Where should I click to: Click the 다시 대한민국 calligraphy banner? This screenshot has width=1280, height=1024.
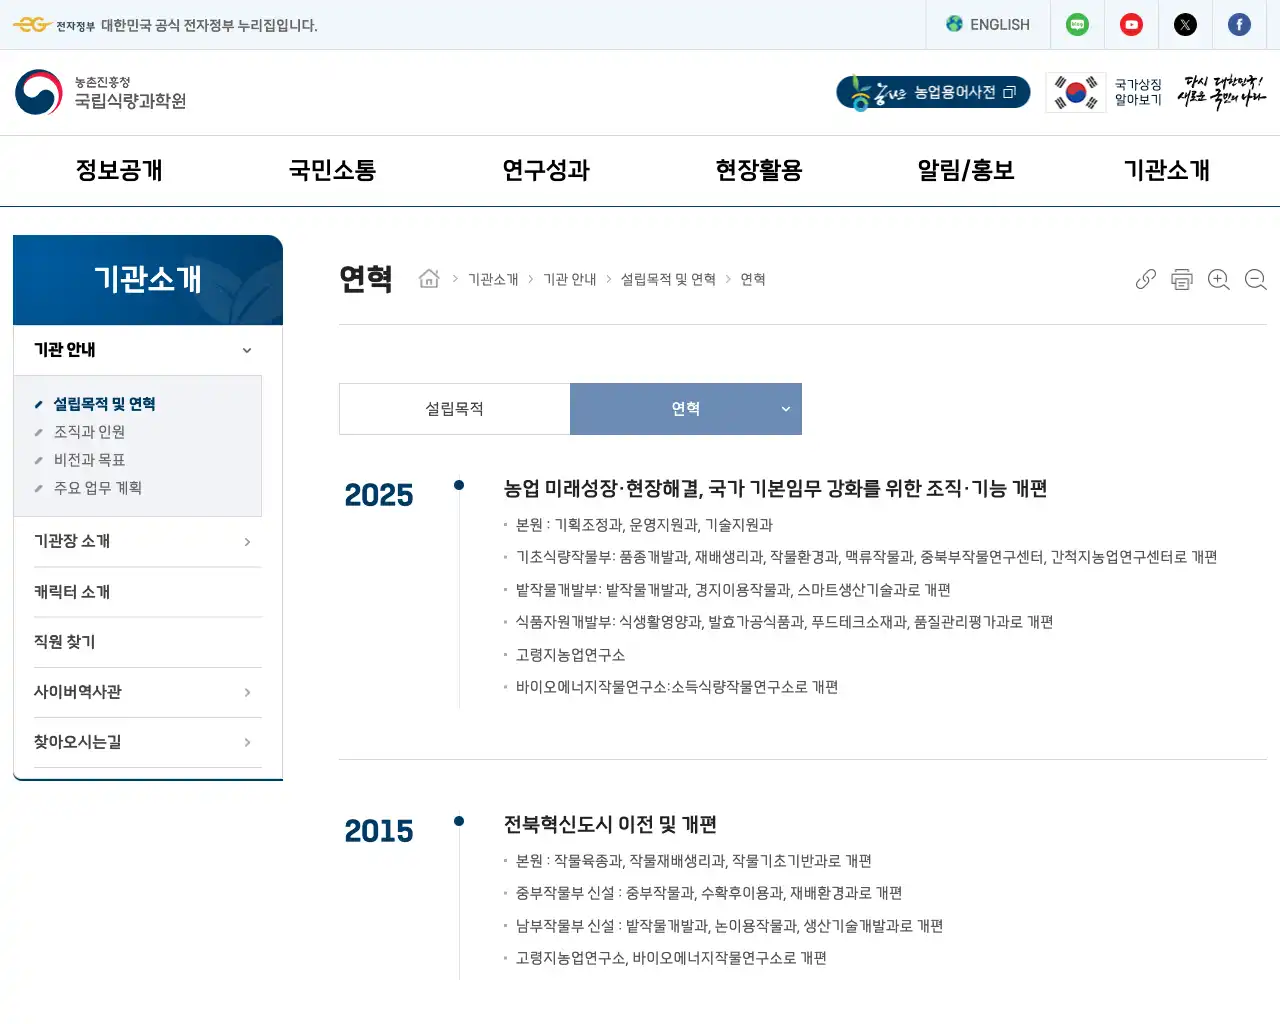1222,92
